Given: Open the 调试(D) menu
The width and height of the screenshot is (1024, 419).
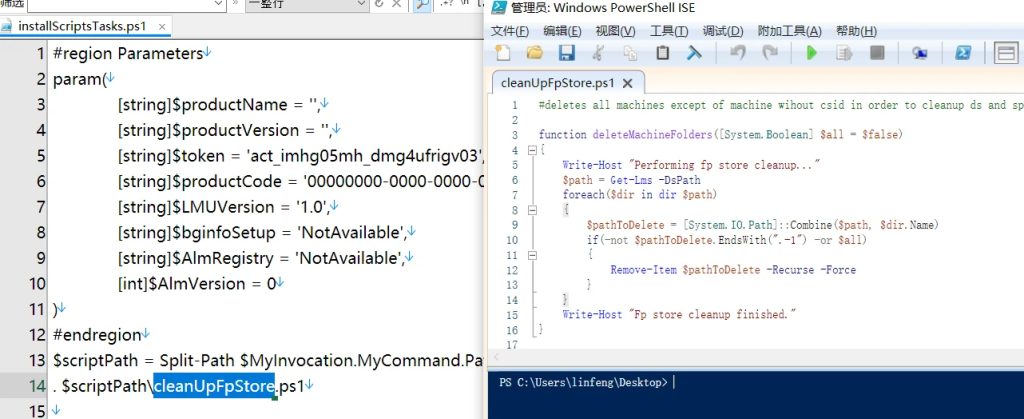Looking at the screenshot, I should pyautogui.click(x=723, y=31).
